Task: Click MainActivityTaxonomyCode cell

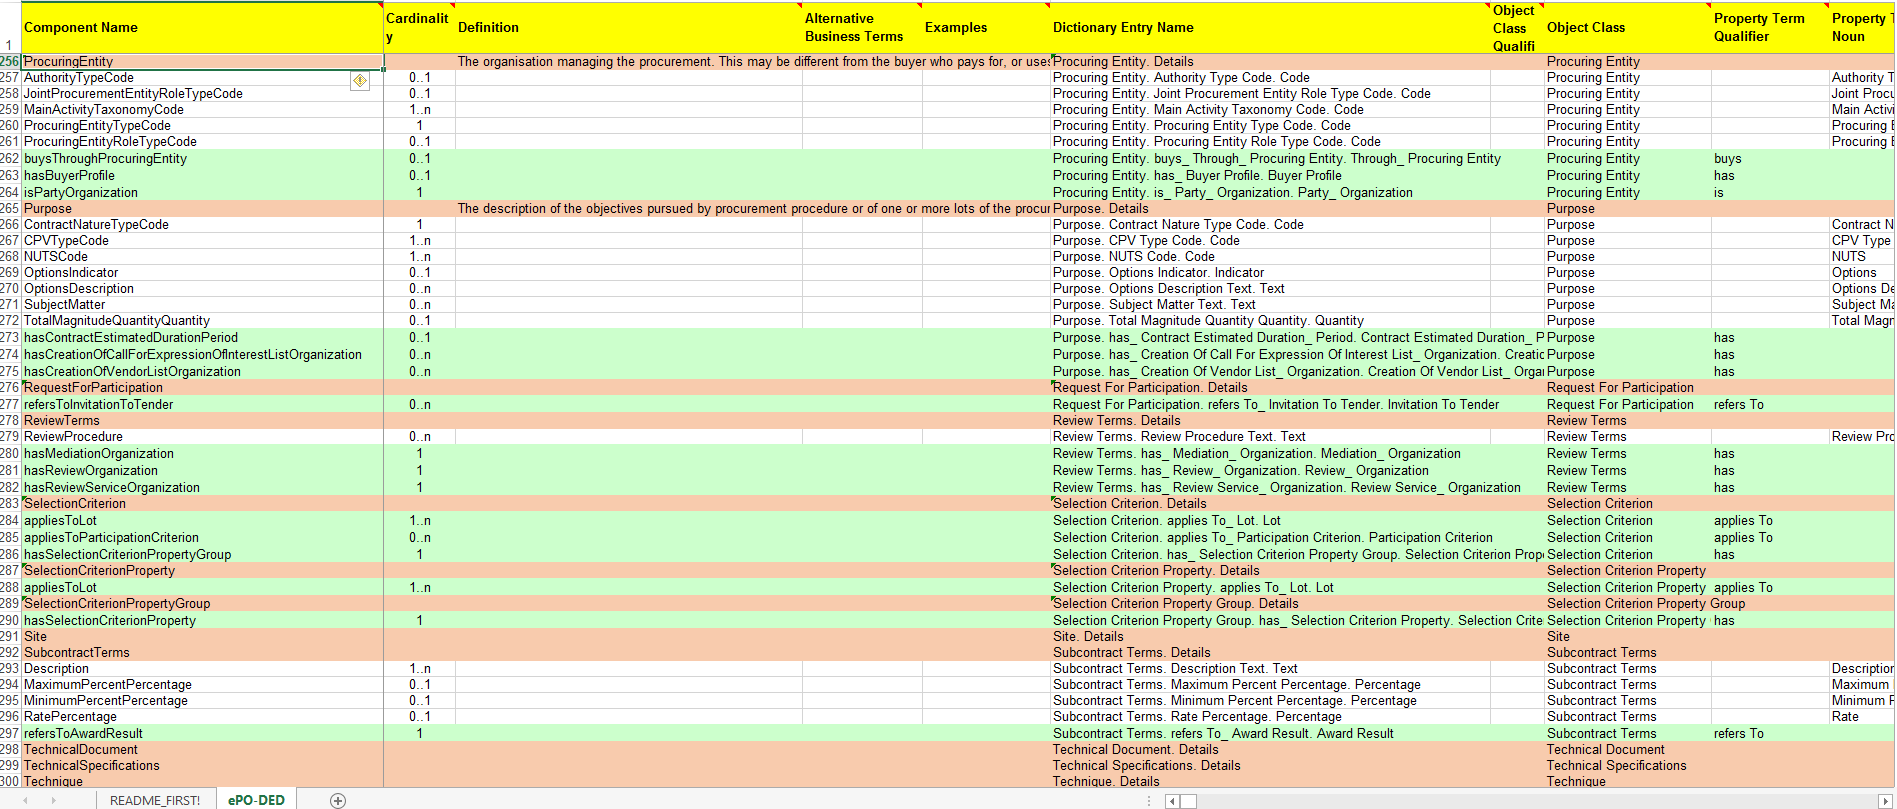Action: (202, 110)
